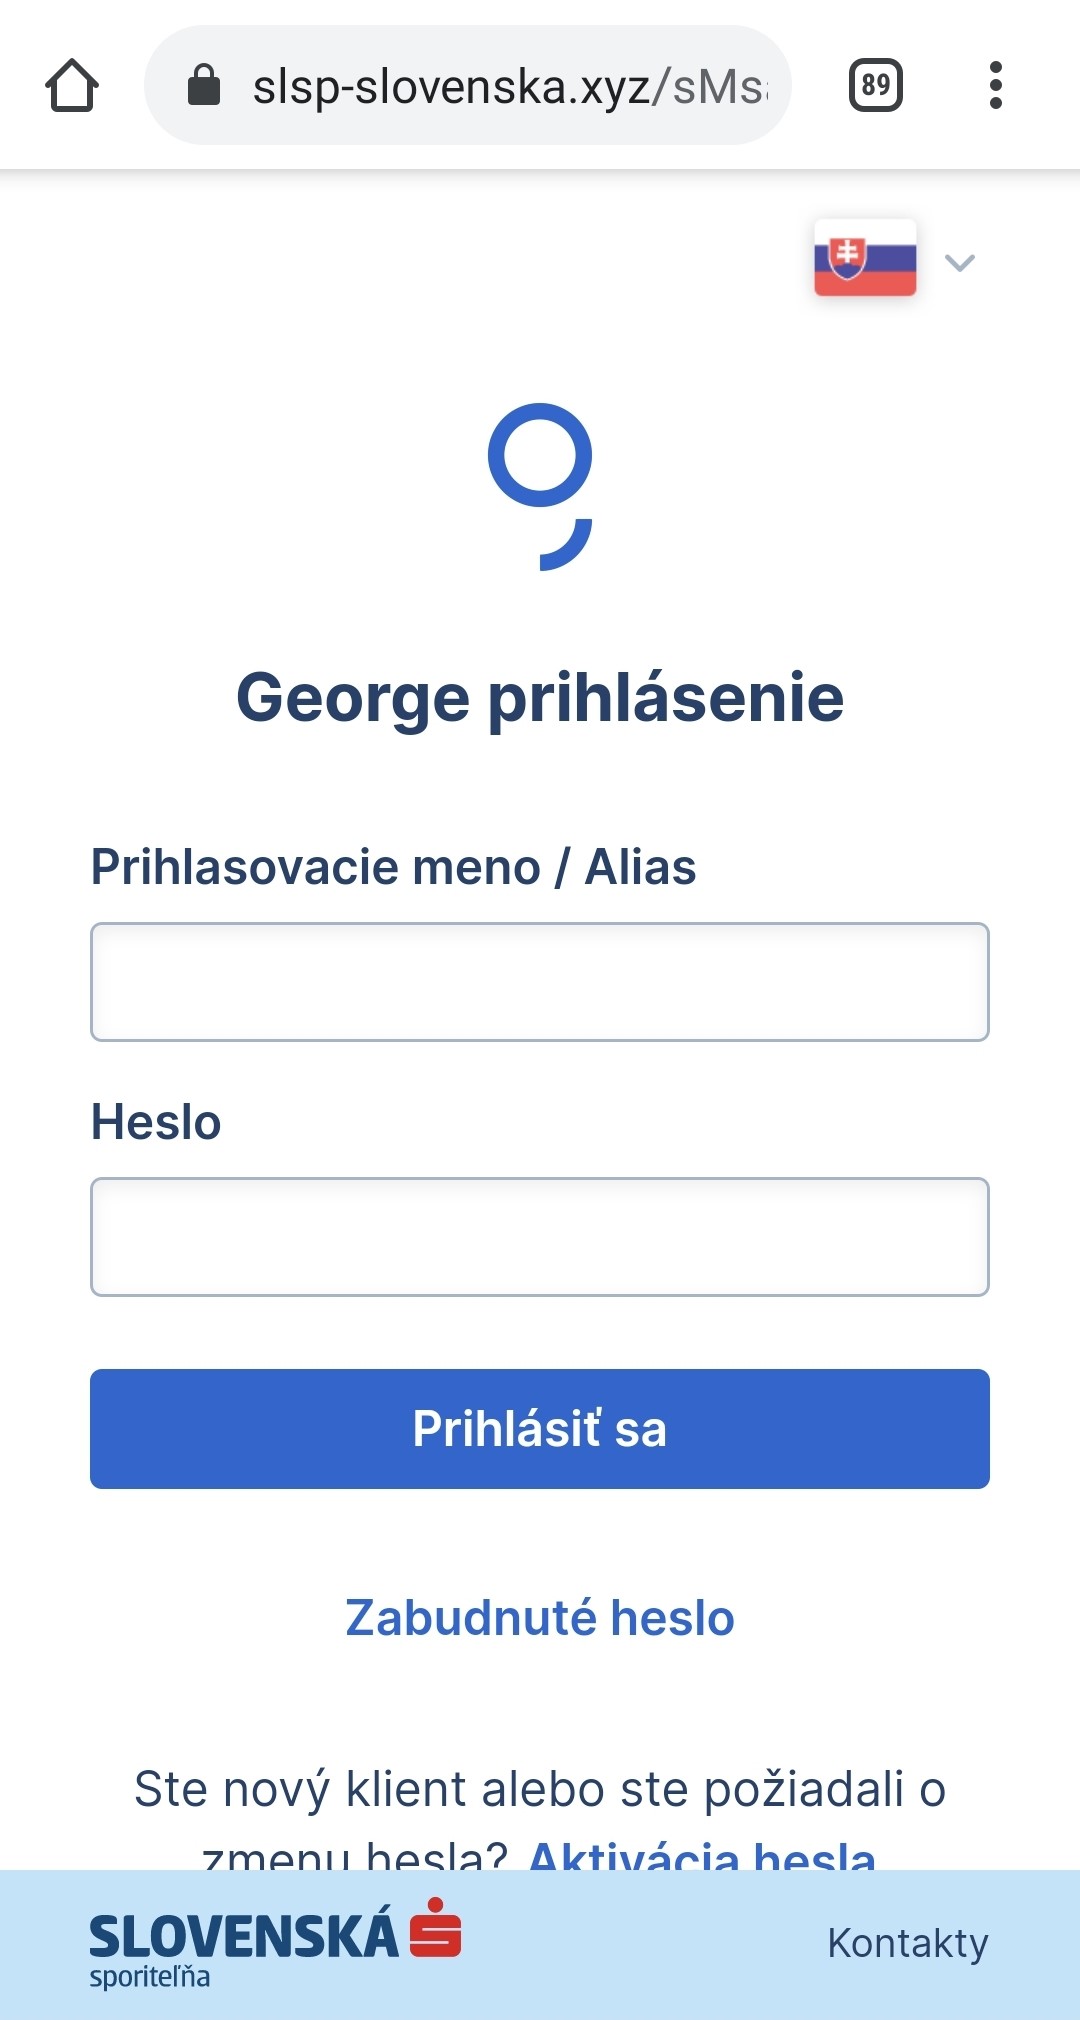
Task: Tap the browser home icon
Action: (x=72, y=86)
